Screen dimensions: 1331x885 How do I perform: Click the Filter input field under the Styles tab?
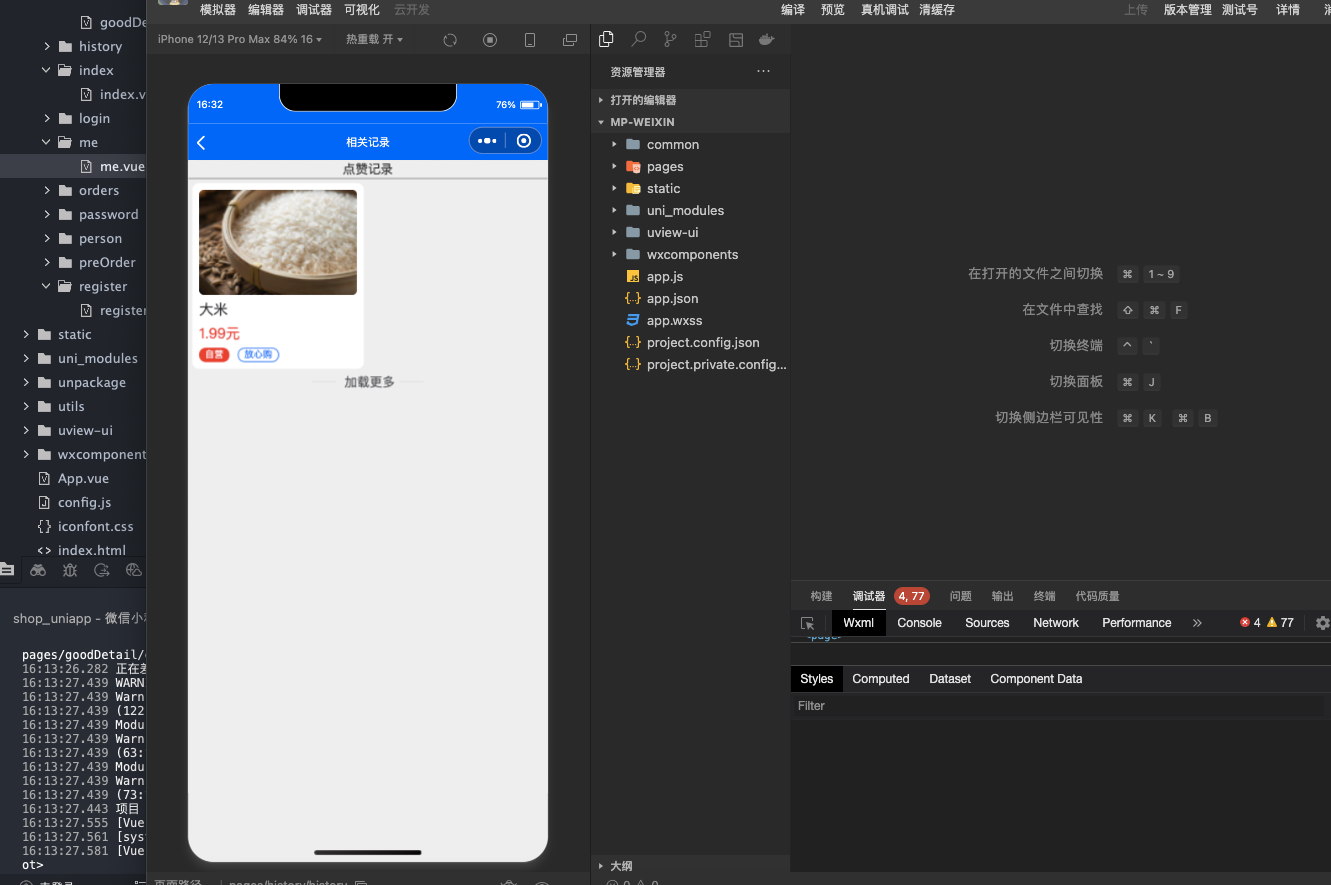click(x=900, y=705)
